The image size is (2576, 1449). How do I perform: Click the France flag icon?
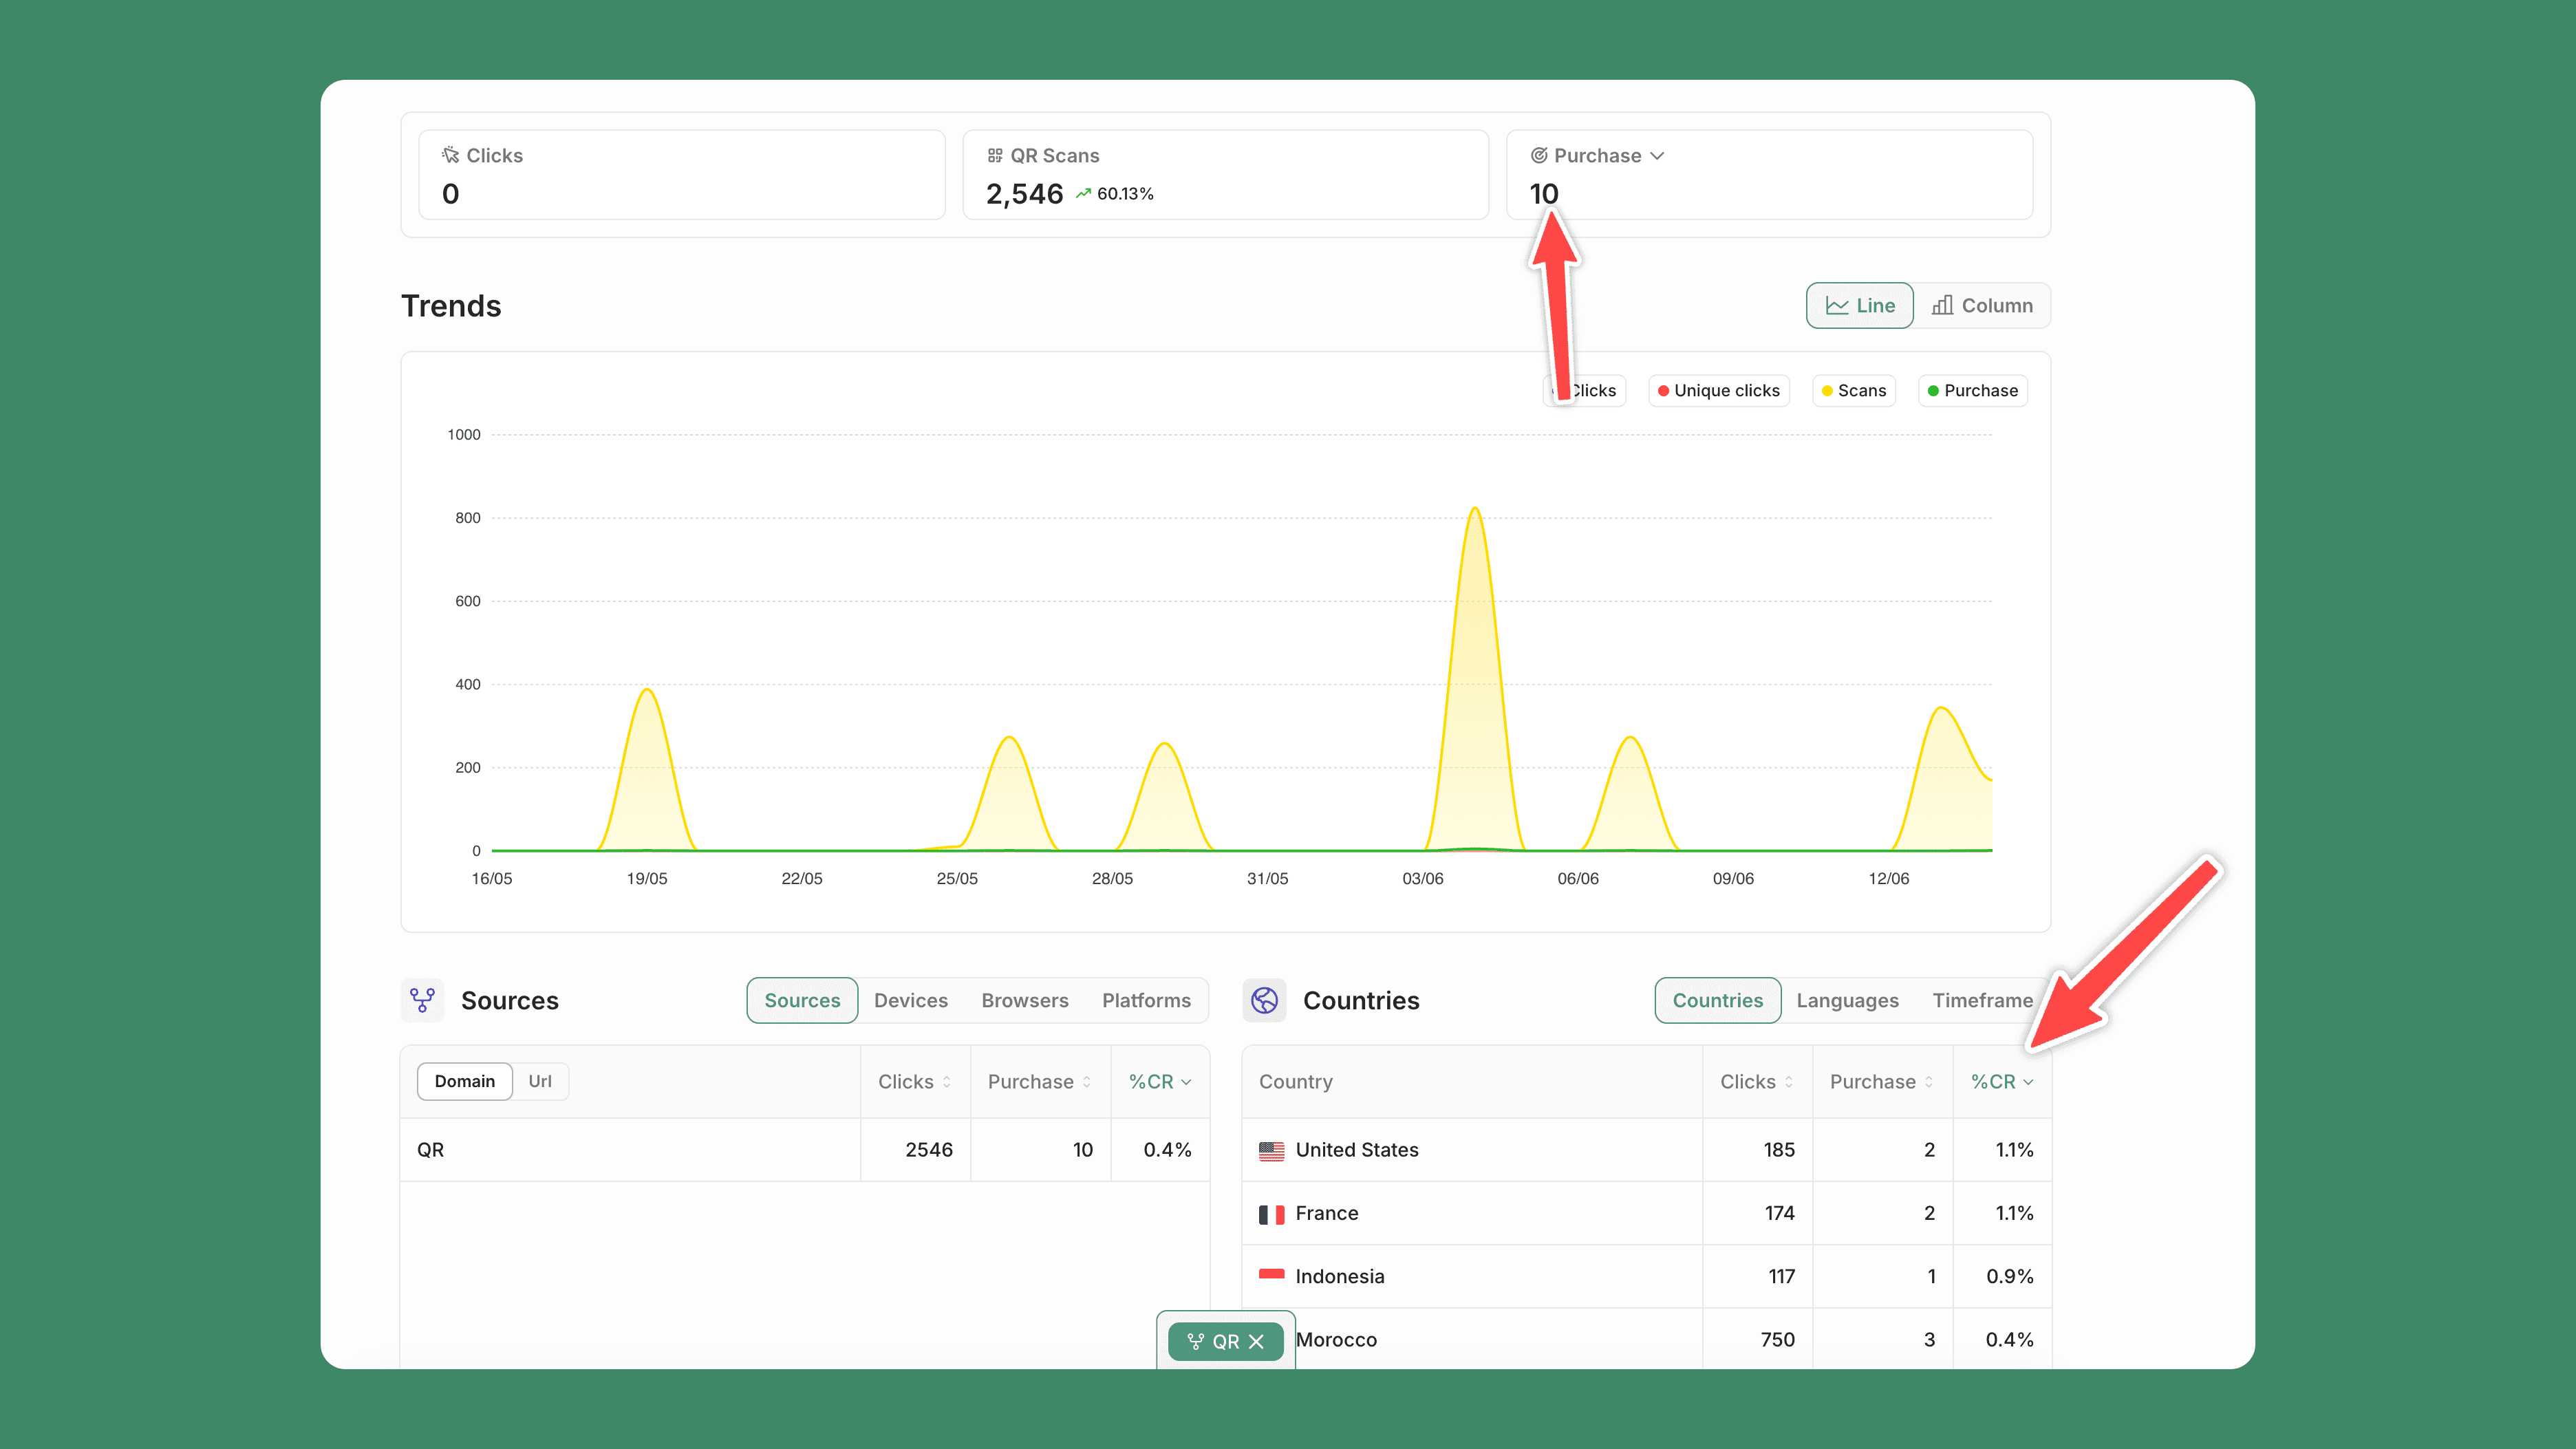point(1271,1214)
